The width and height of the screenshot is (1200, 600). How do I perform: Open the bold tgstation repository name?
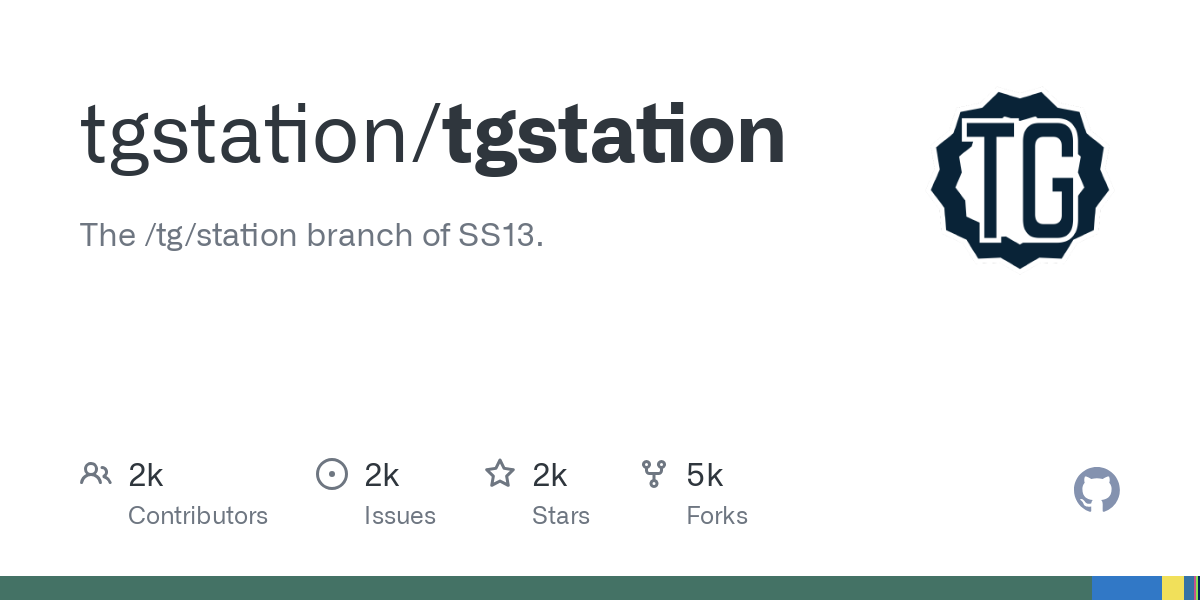tap(614, 136)
